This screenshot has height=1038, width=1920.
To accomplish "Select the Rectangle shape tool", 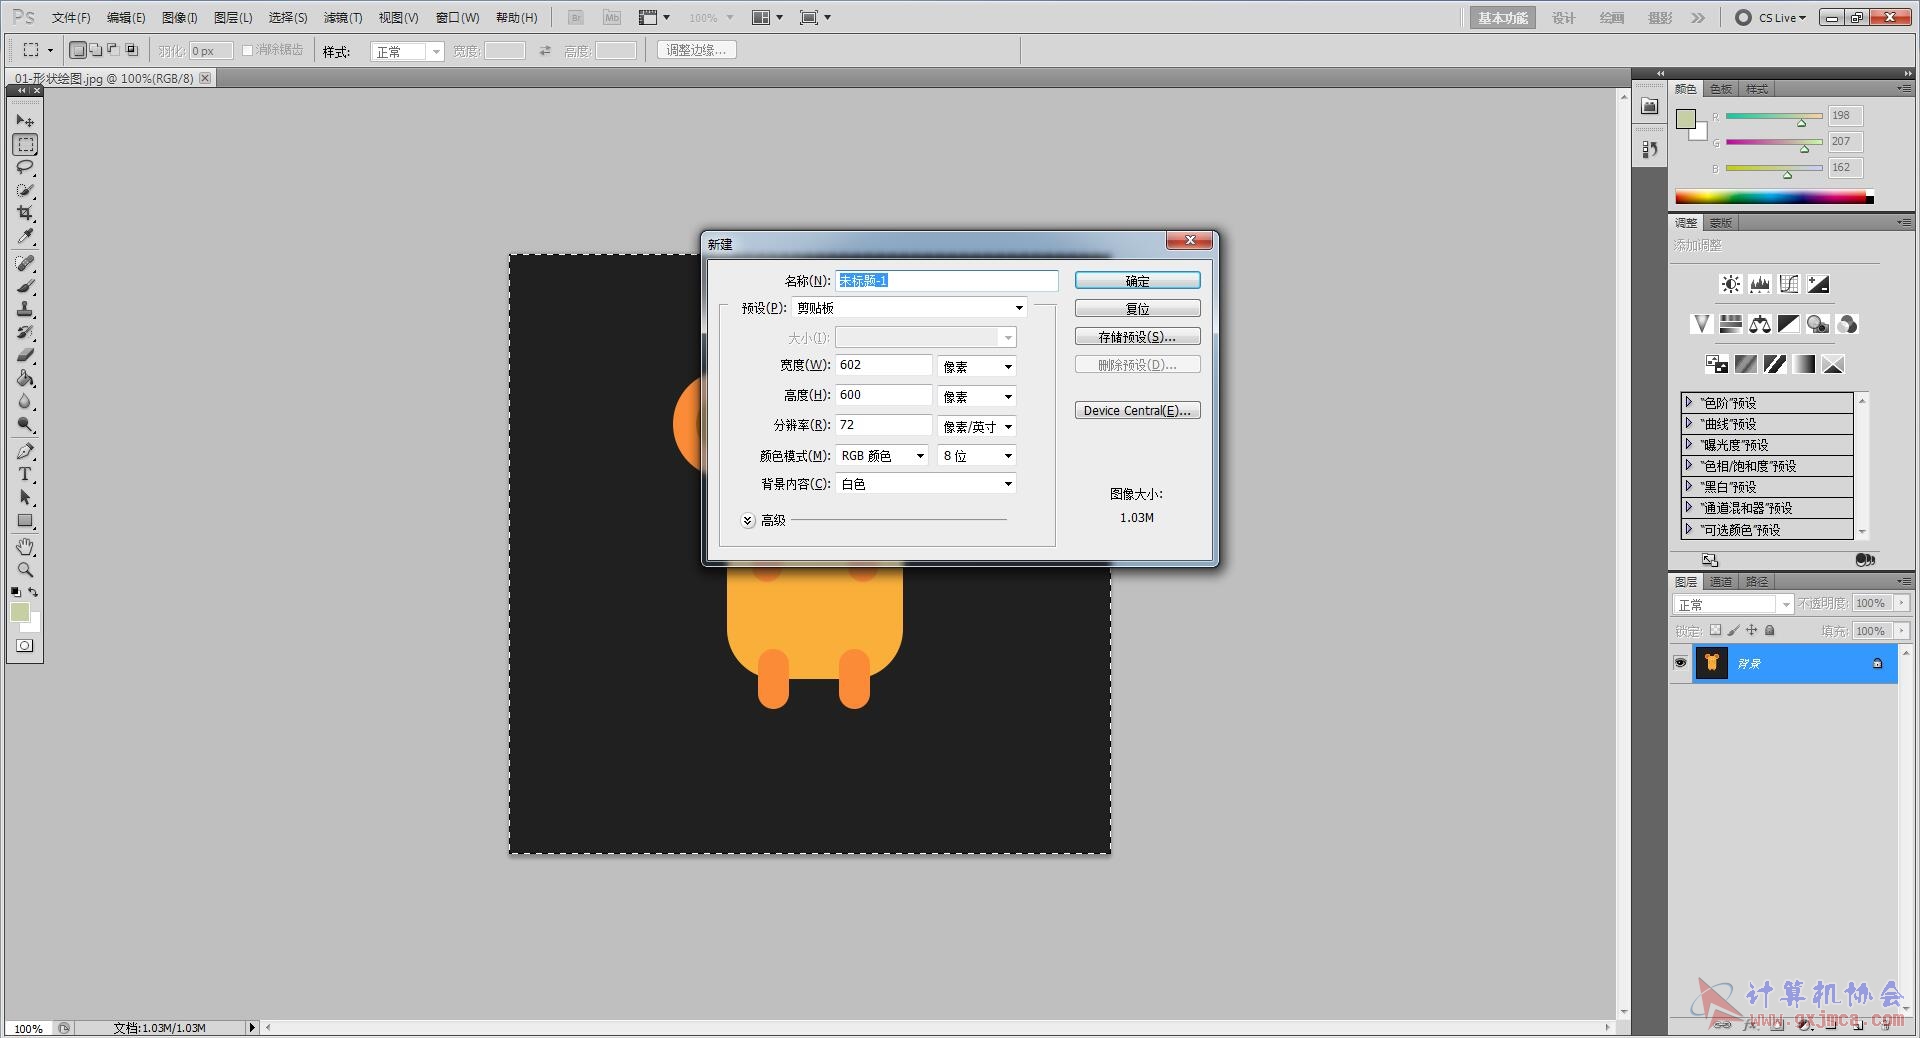I will pos(25,520).
